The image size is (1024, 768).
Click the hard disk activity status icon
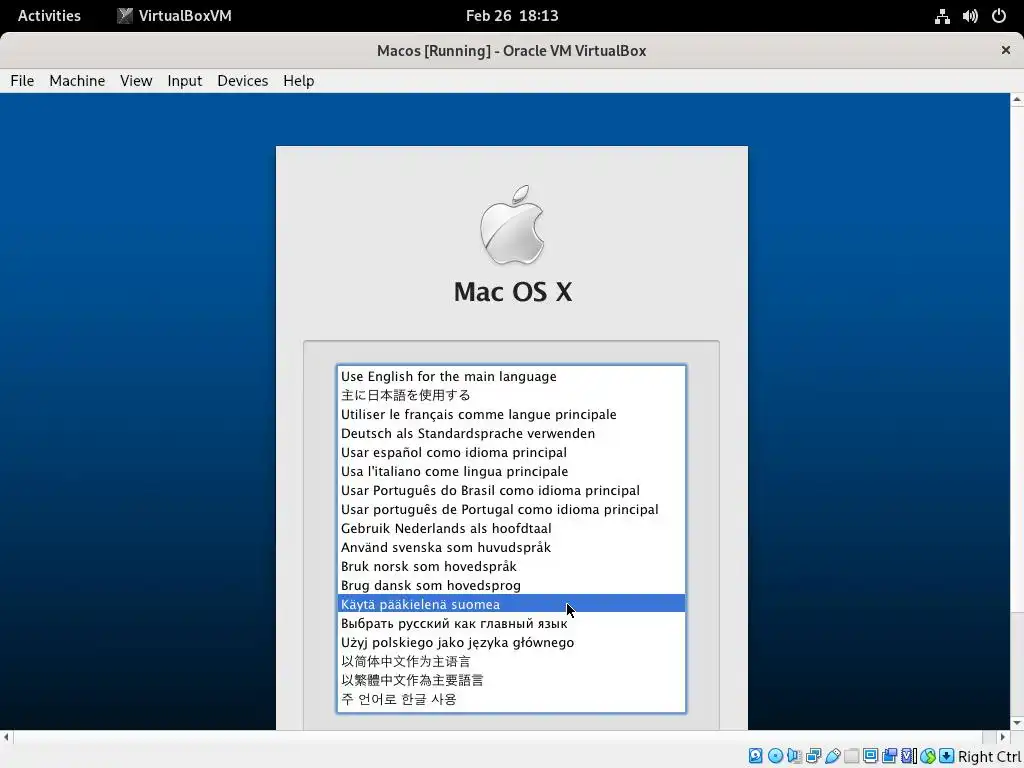point(756,756)
